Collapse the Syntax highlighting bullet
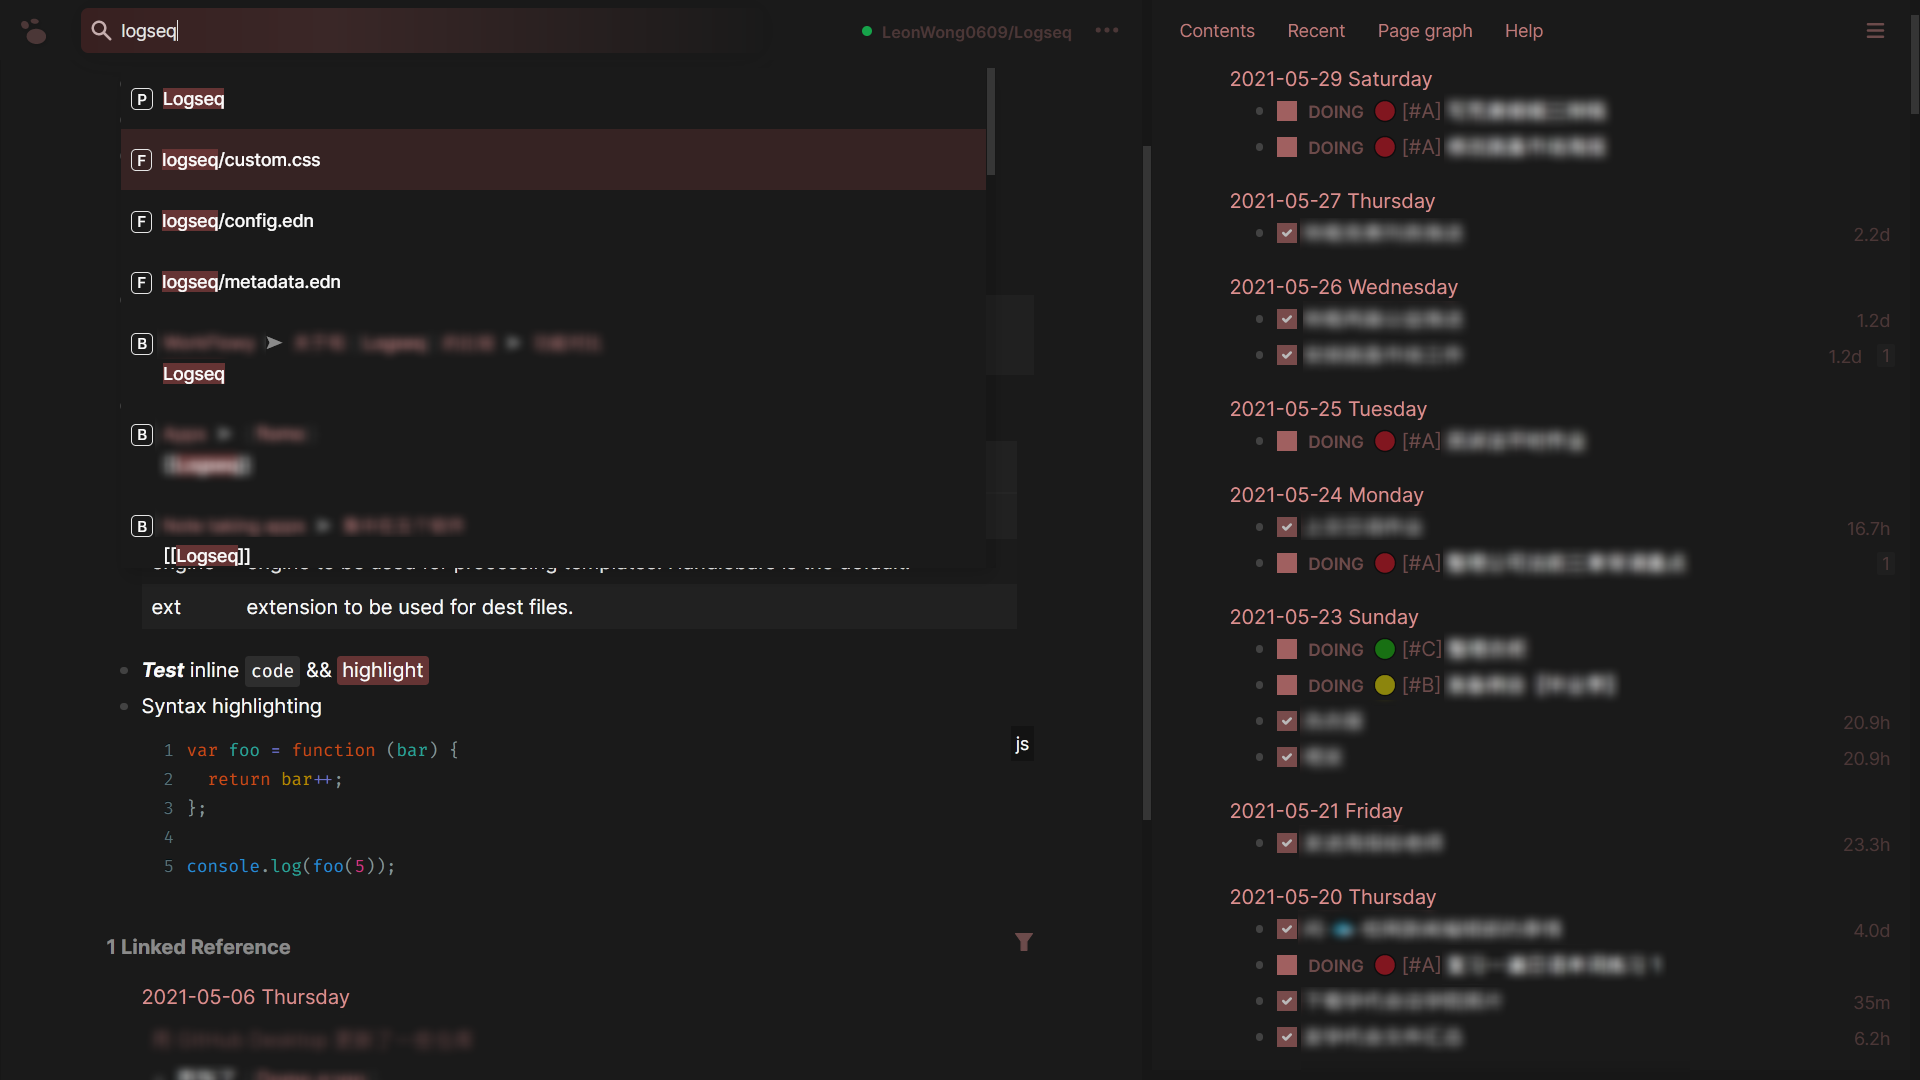 pyautogui.click(x=122, y=706)
